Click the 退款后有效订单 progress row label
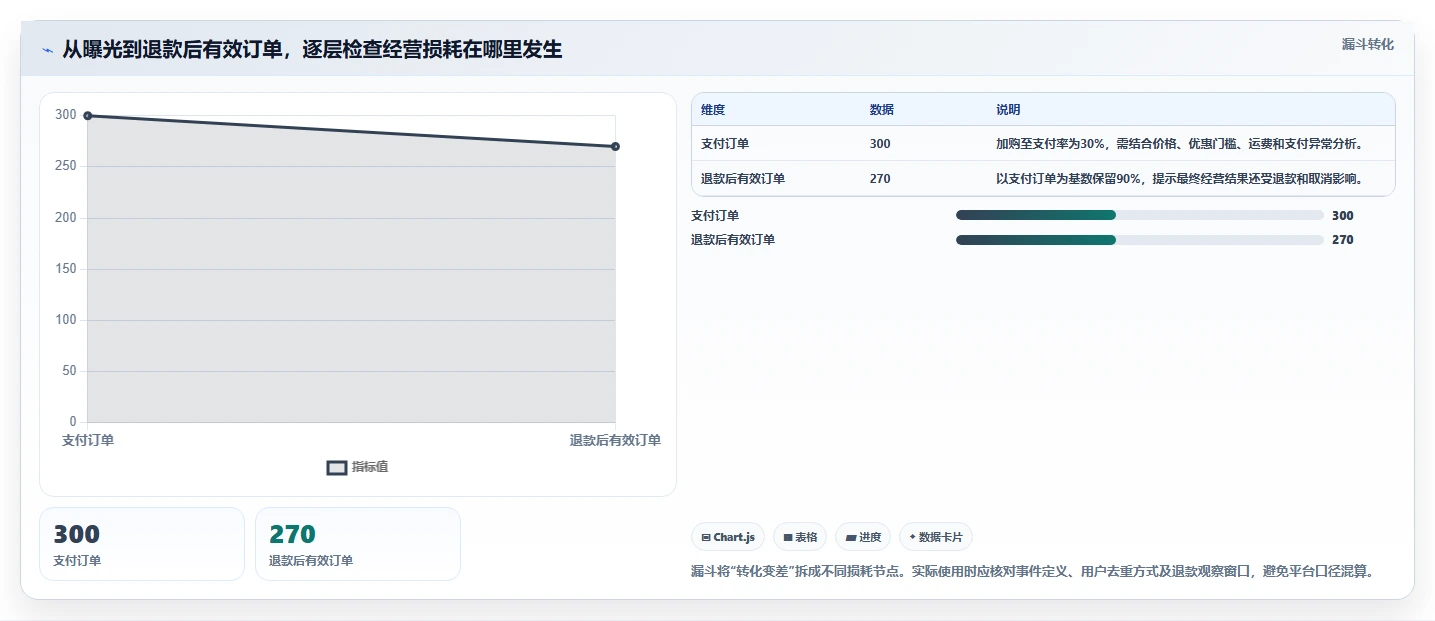1435x621 pixels. 733,240
